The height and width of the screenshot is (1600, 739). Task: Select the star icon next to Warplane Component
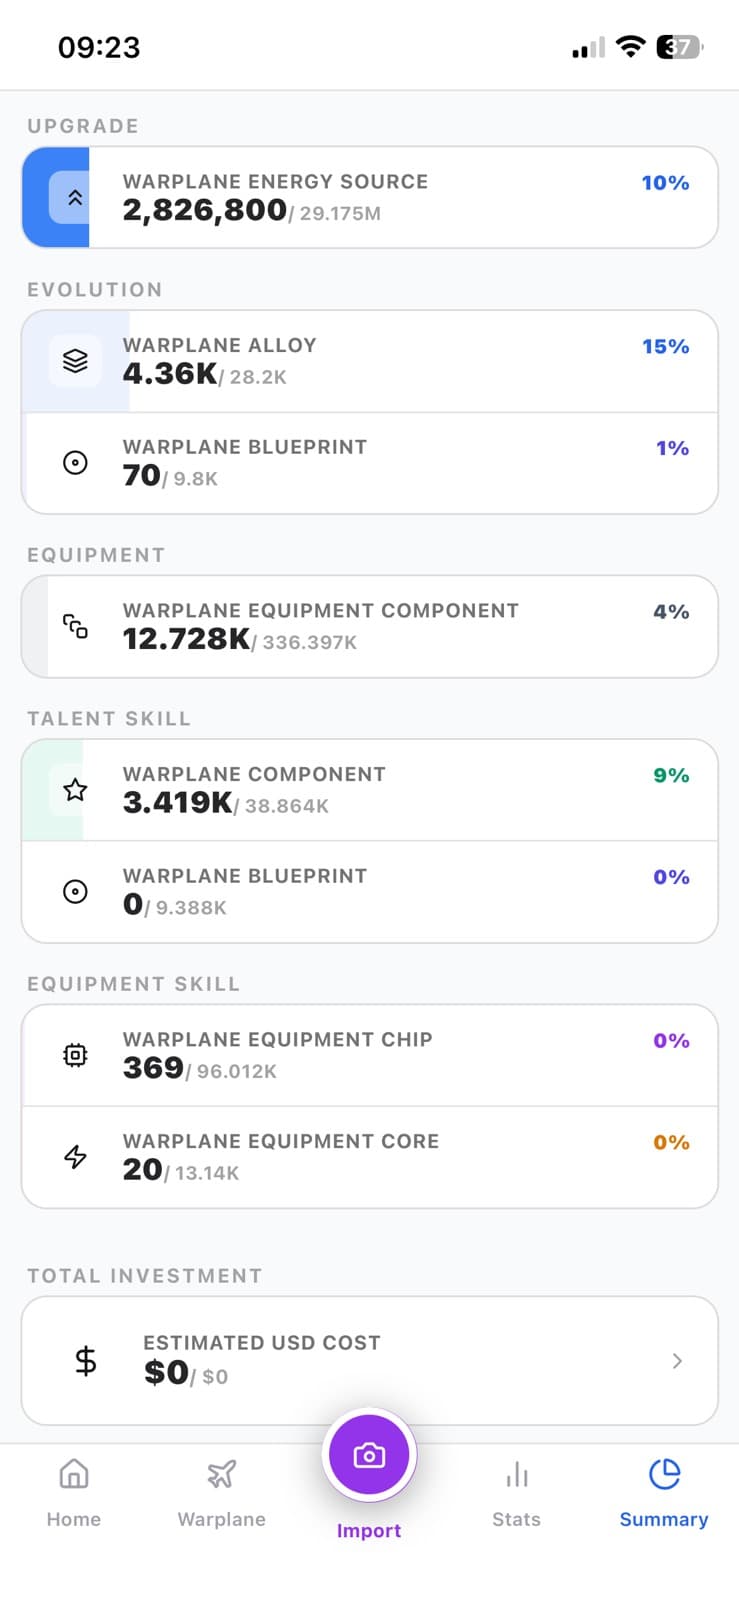tap(74, 790)
